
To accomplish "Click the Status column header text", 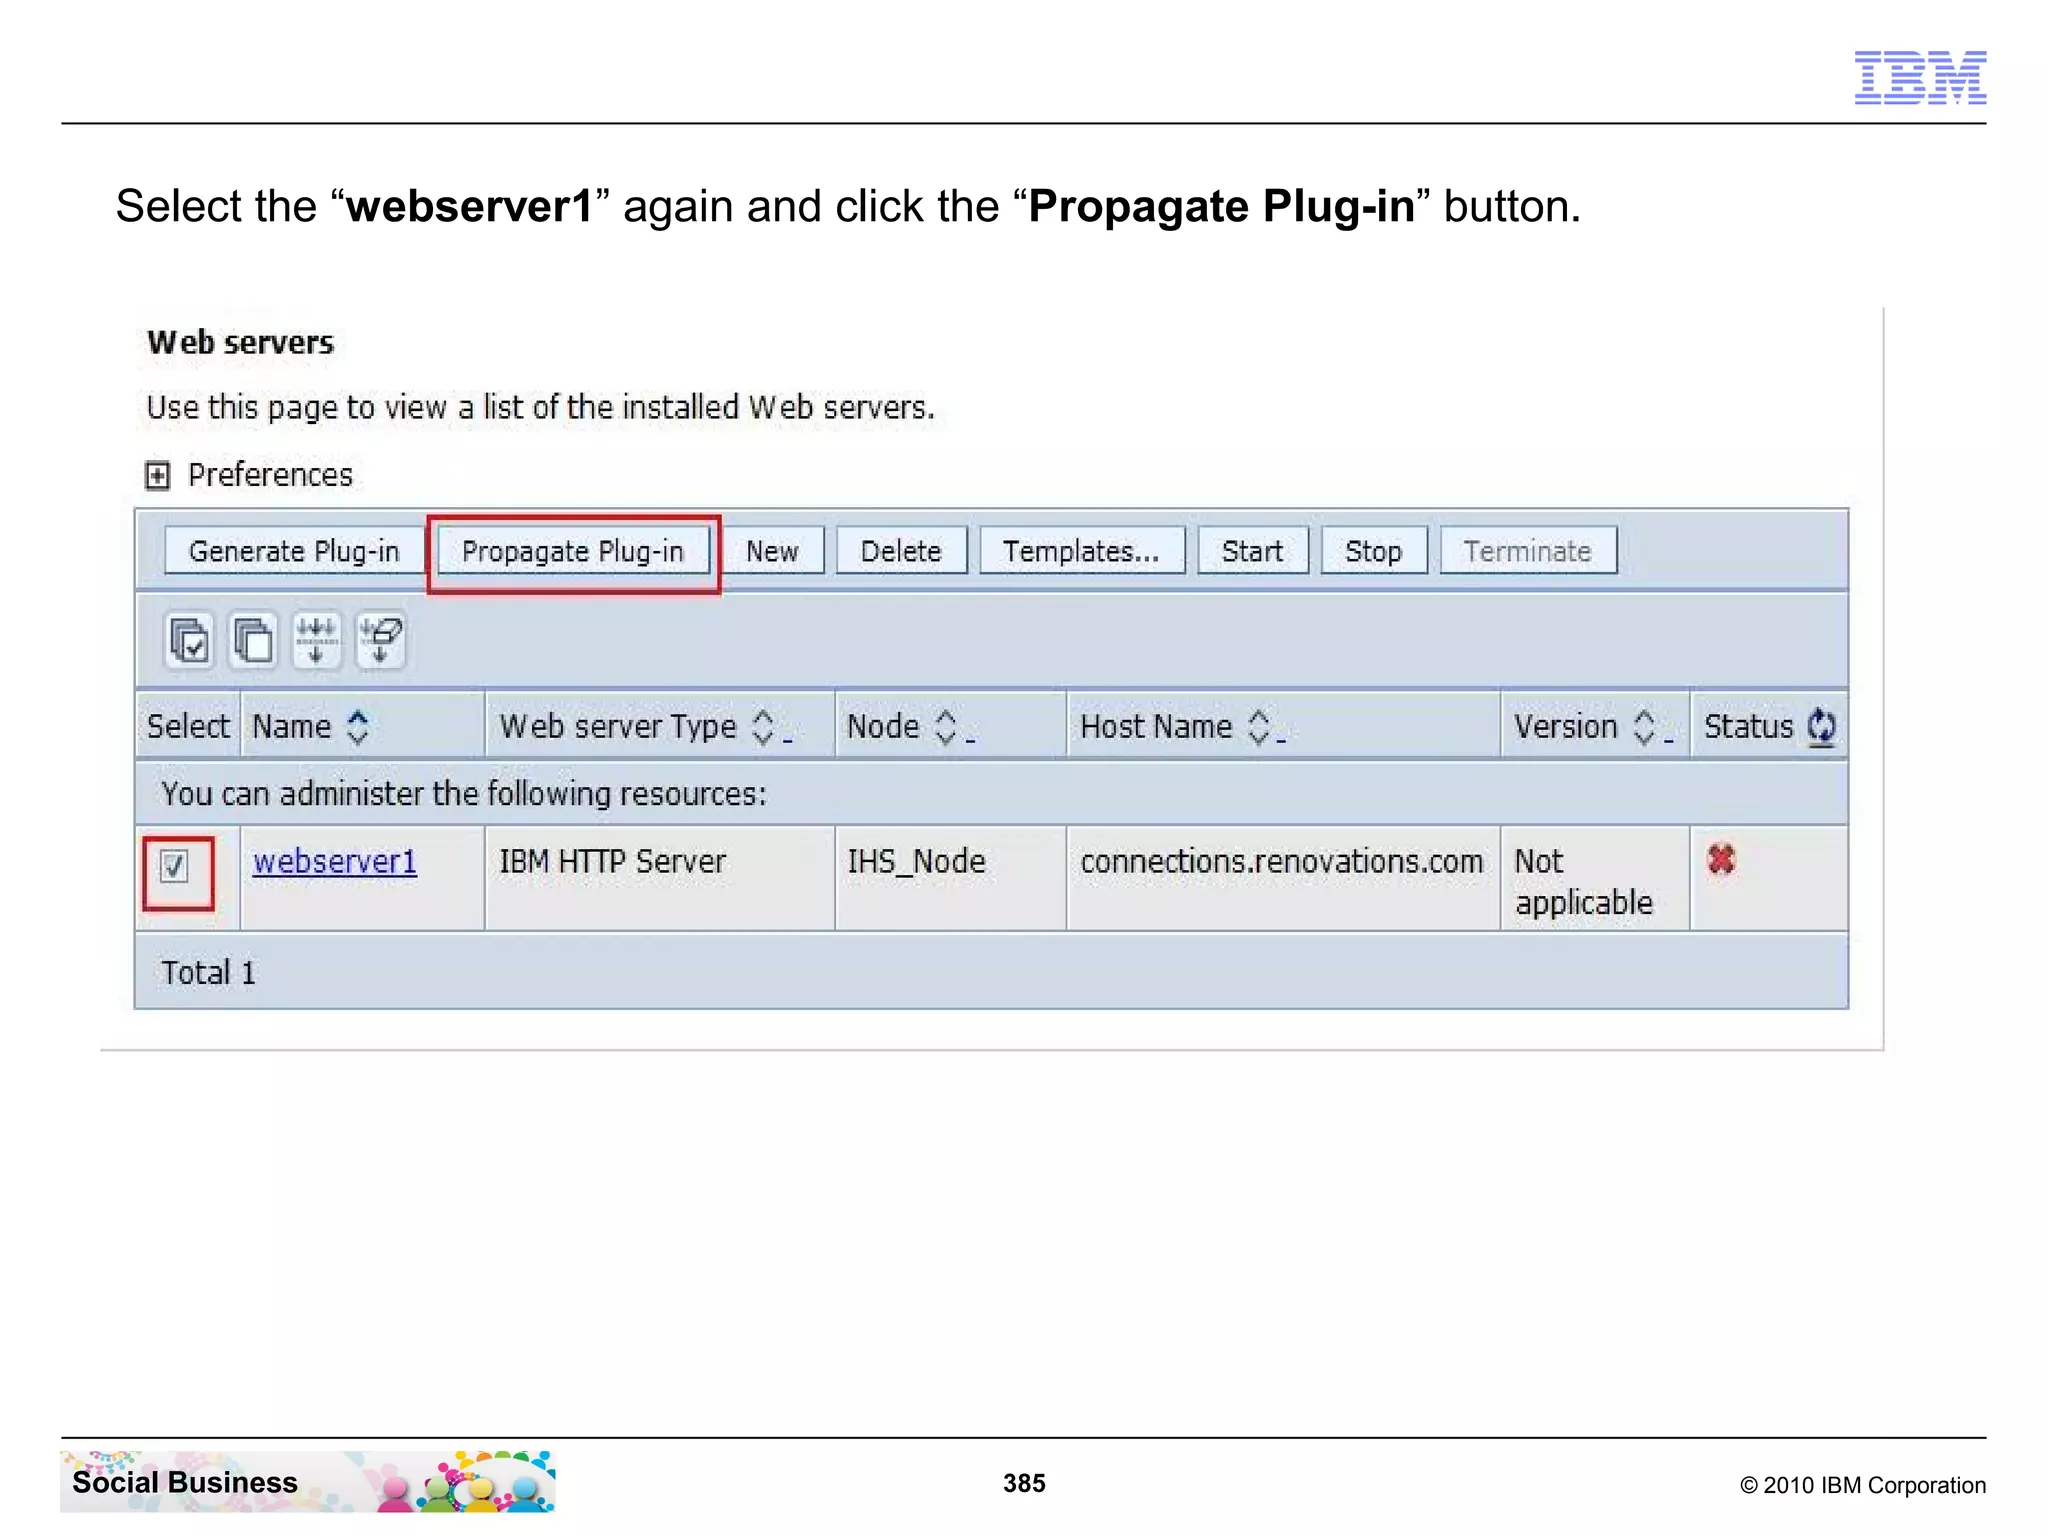I will click(x=1749, y=726).
